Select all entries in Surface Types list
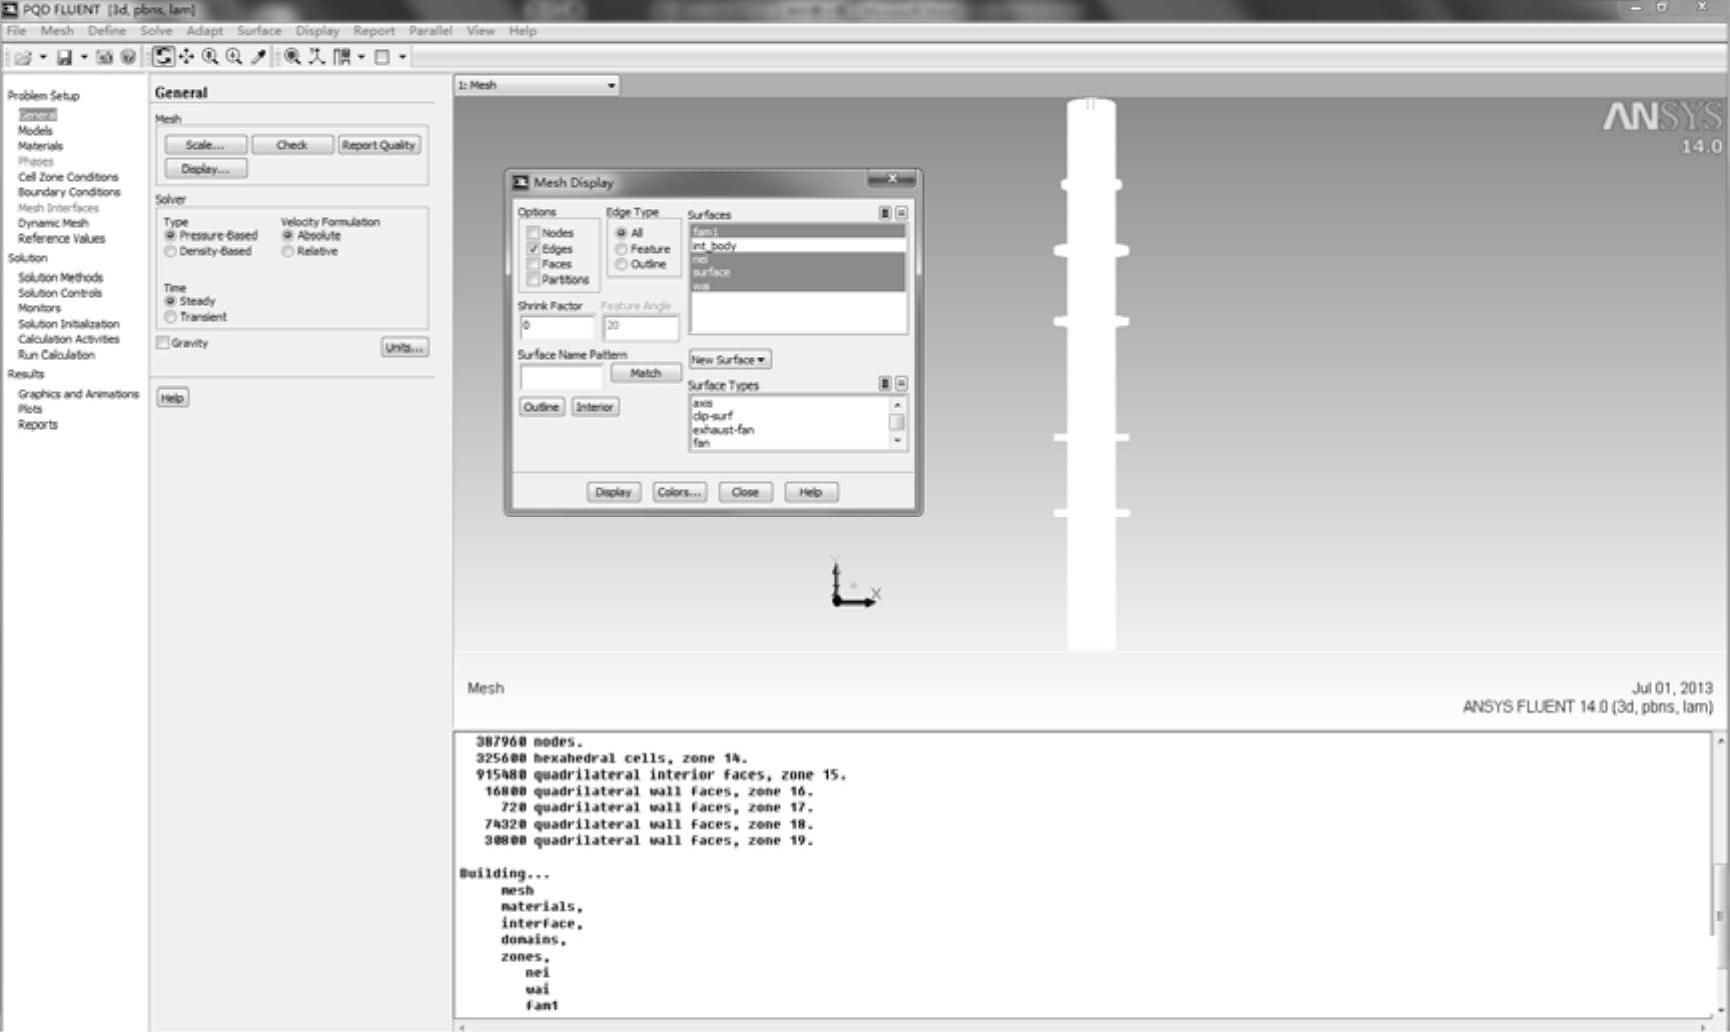1730x1032 pixels. click(884, 384)
